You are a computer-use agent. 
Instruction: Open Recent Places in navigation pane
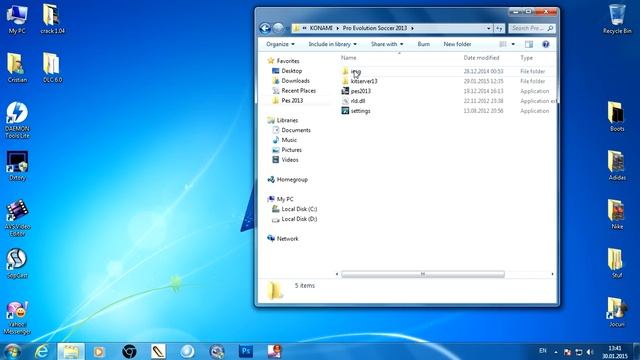[298, 91]
